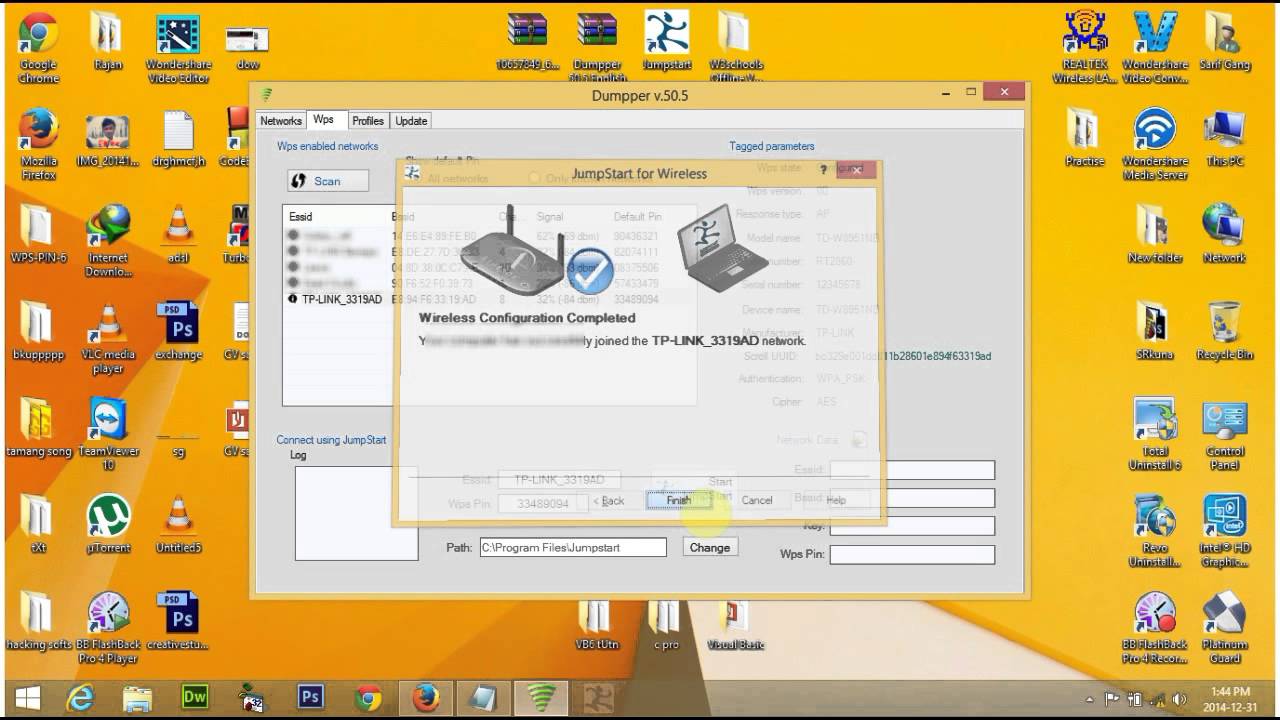Open Intel HD Graphics desktop icon

tap(1224, 532)
